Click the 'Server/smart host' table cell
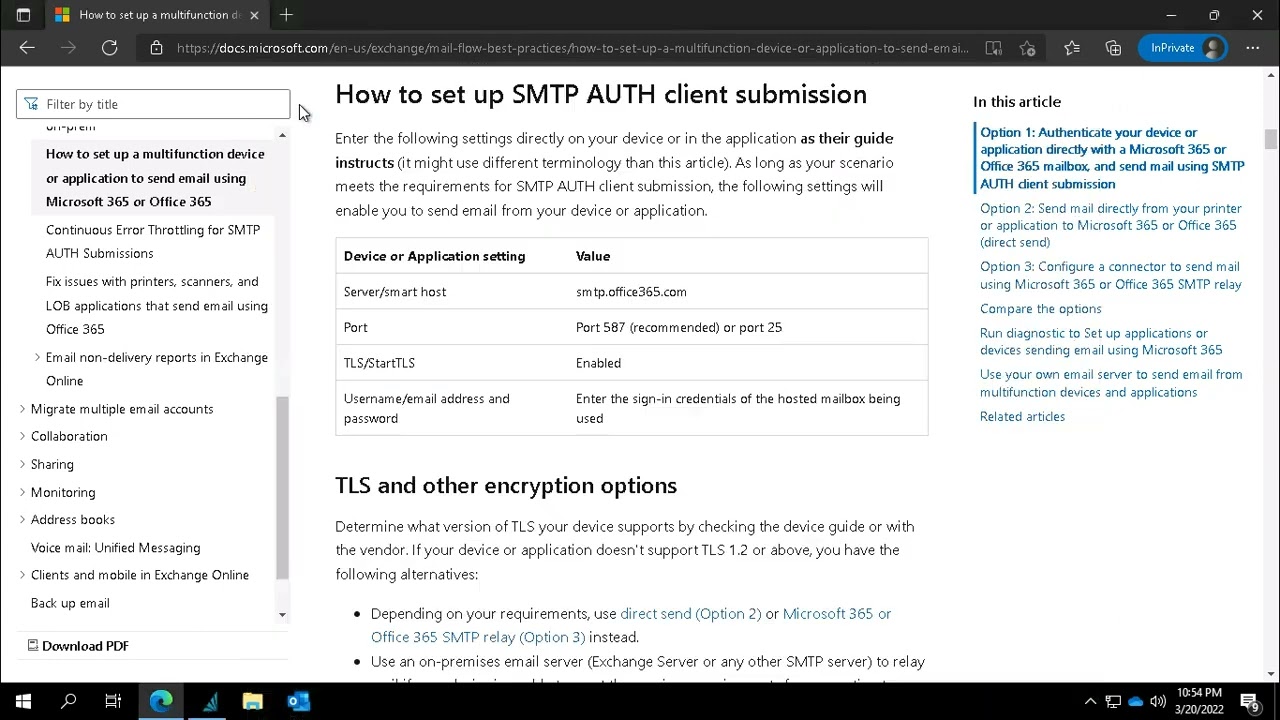The width and height of the screenshot is (1280, 720). coord(395,292)
